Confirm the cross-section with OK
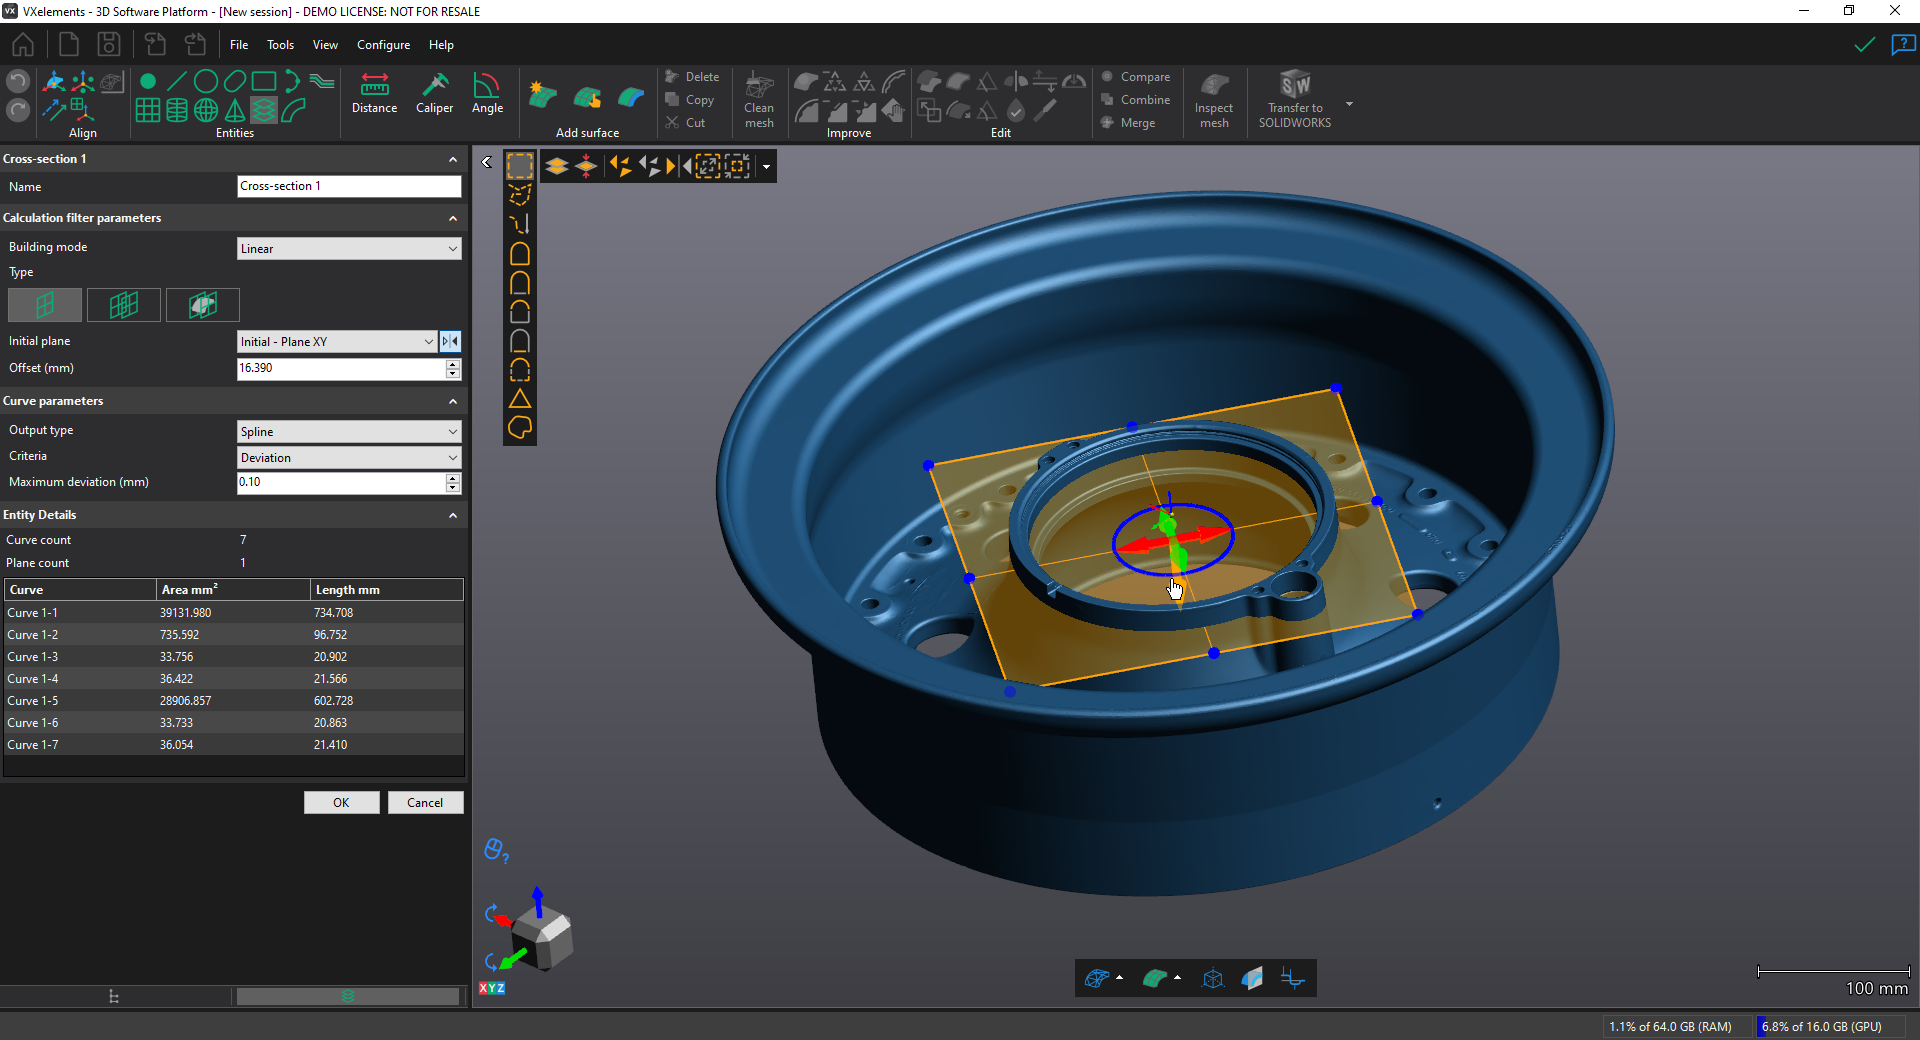 (341, 802)
